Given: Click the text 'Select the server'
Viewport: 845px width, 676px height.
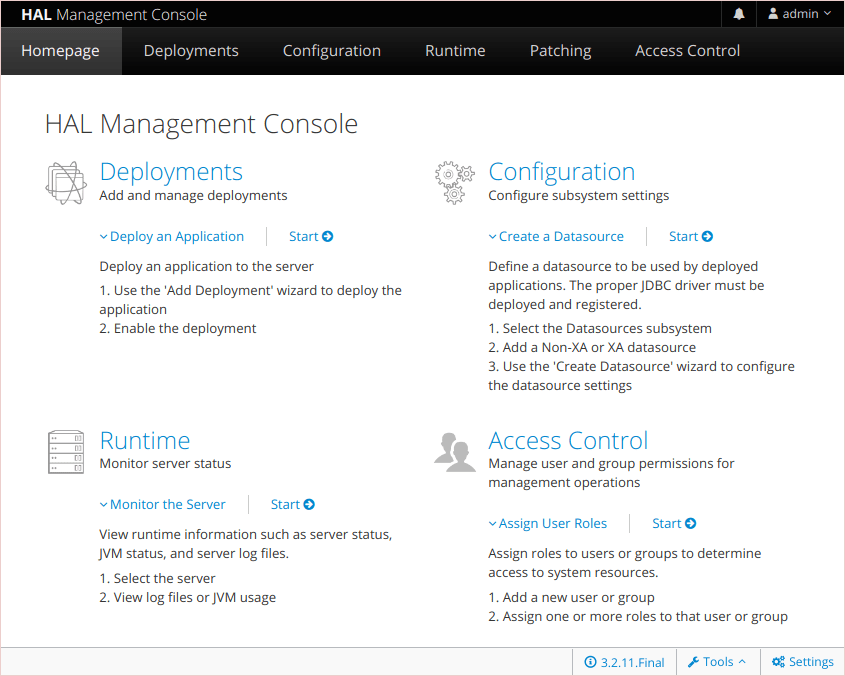Looking at the screenshot, I should [164, 578].
